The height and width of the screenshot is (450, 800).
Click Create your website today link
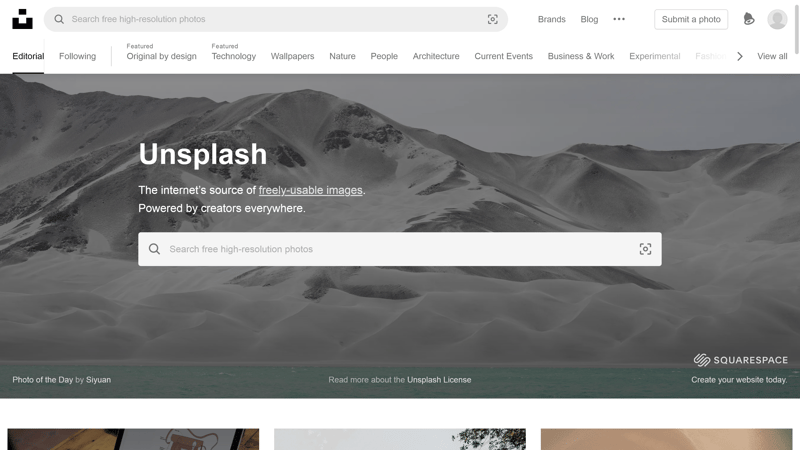tap(739, 380)
